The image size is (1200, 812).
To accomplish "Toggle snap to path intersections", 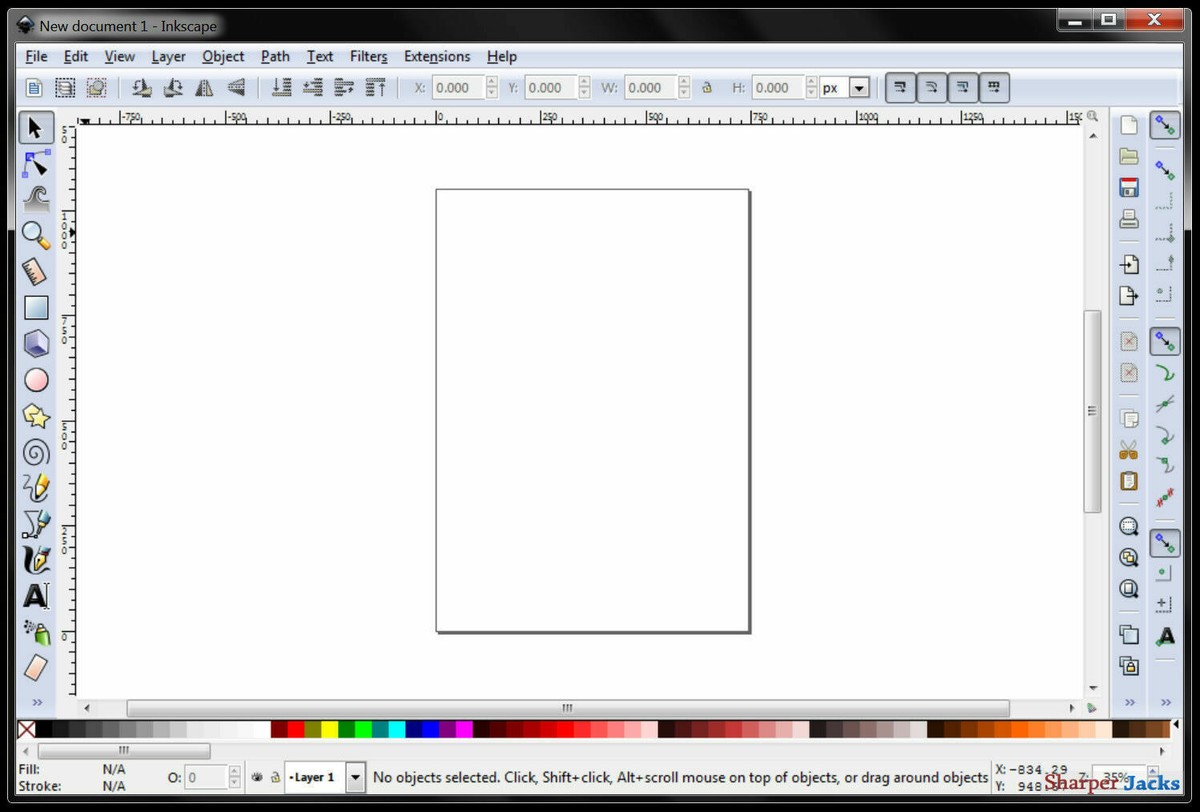I will click(1165, 404).
